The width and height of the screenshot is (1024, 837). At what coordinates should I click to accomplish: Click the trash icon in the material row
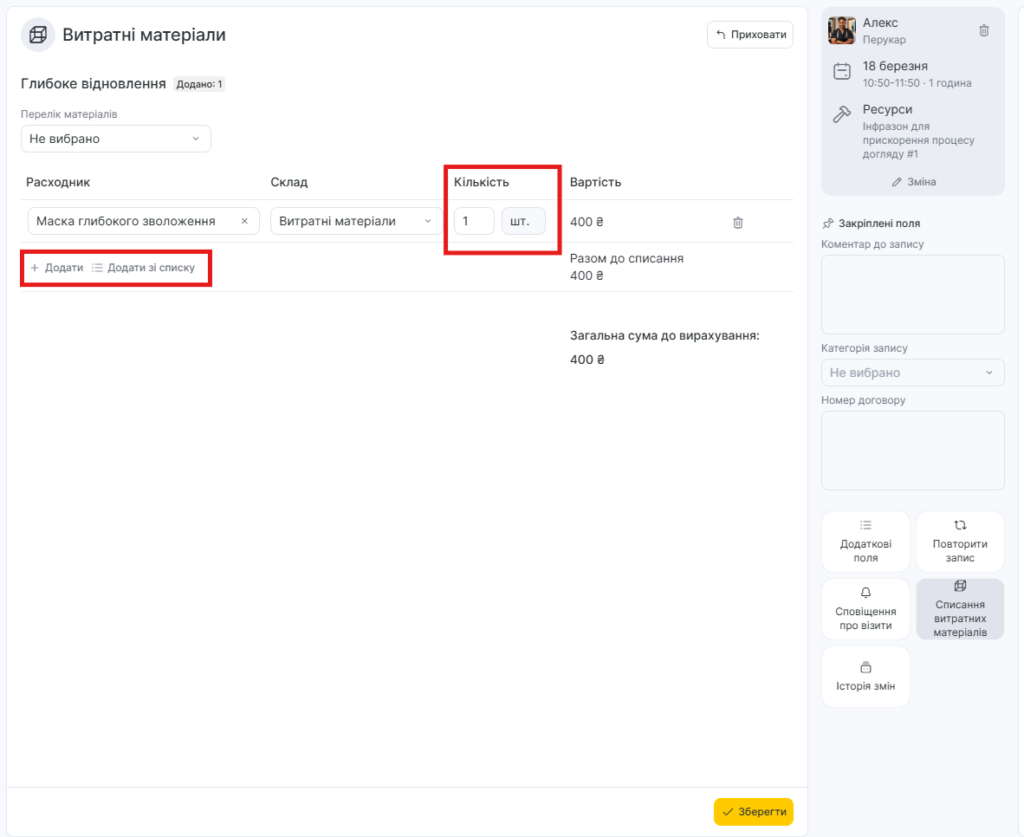click(x=737, y=223)
